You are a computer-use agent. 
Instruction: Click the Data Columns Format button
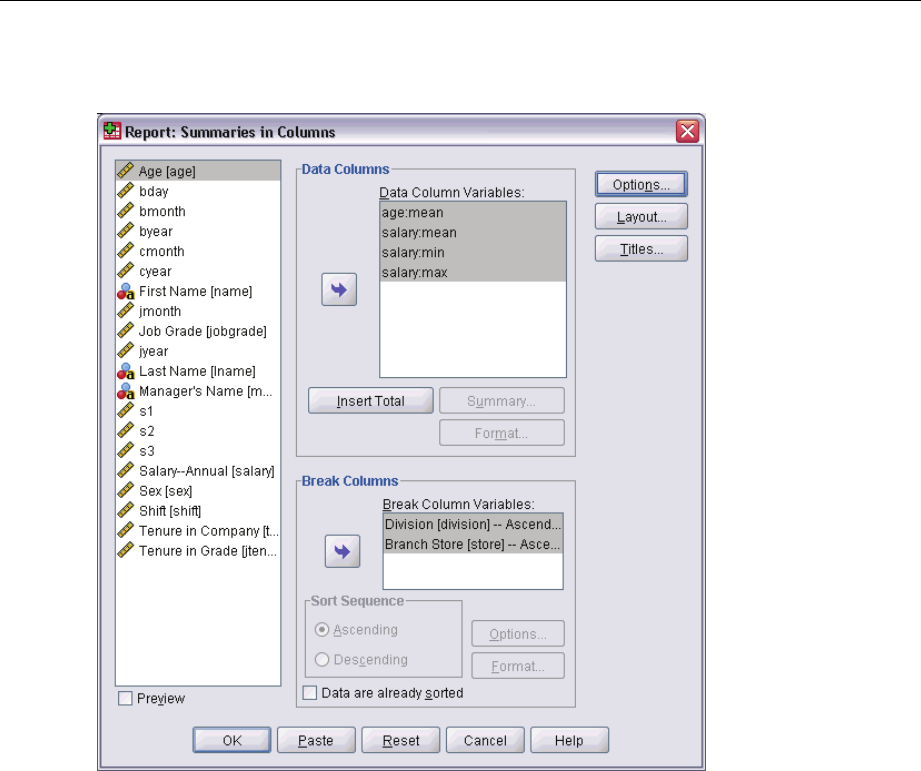[502, 433]
